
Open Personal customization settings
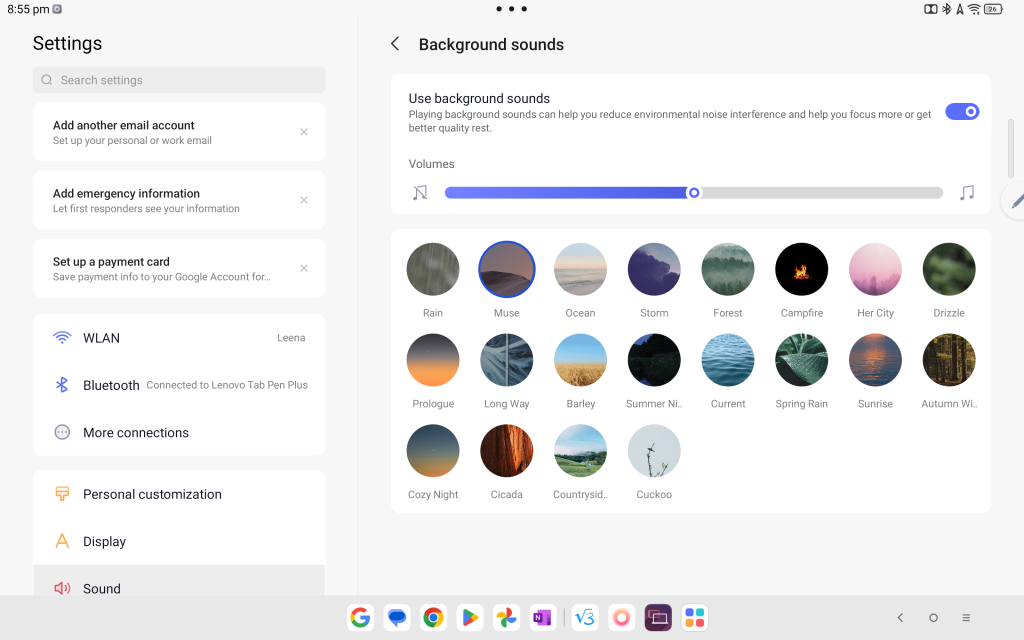coord(179,494)
